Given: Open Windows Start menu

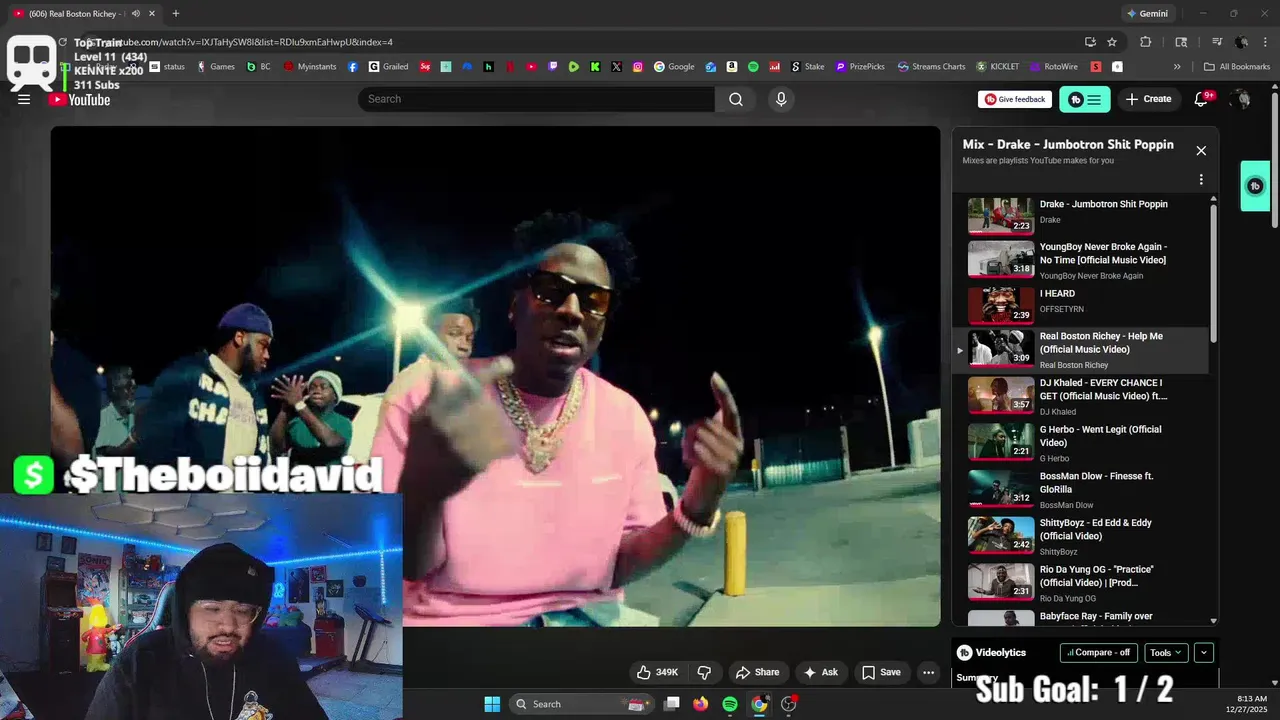Looking at the screenshot, I should (492, 704).
